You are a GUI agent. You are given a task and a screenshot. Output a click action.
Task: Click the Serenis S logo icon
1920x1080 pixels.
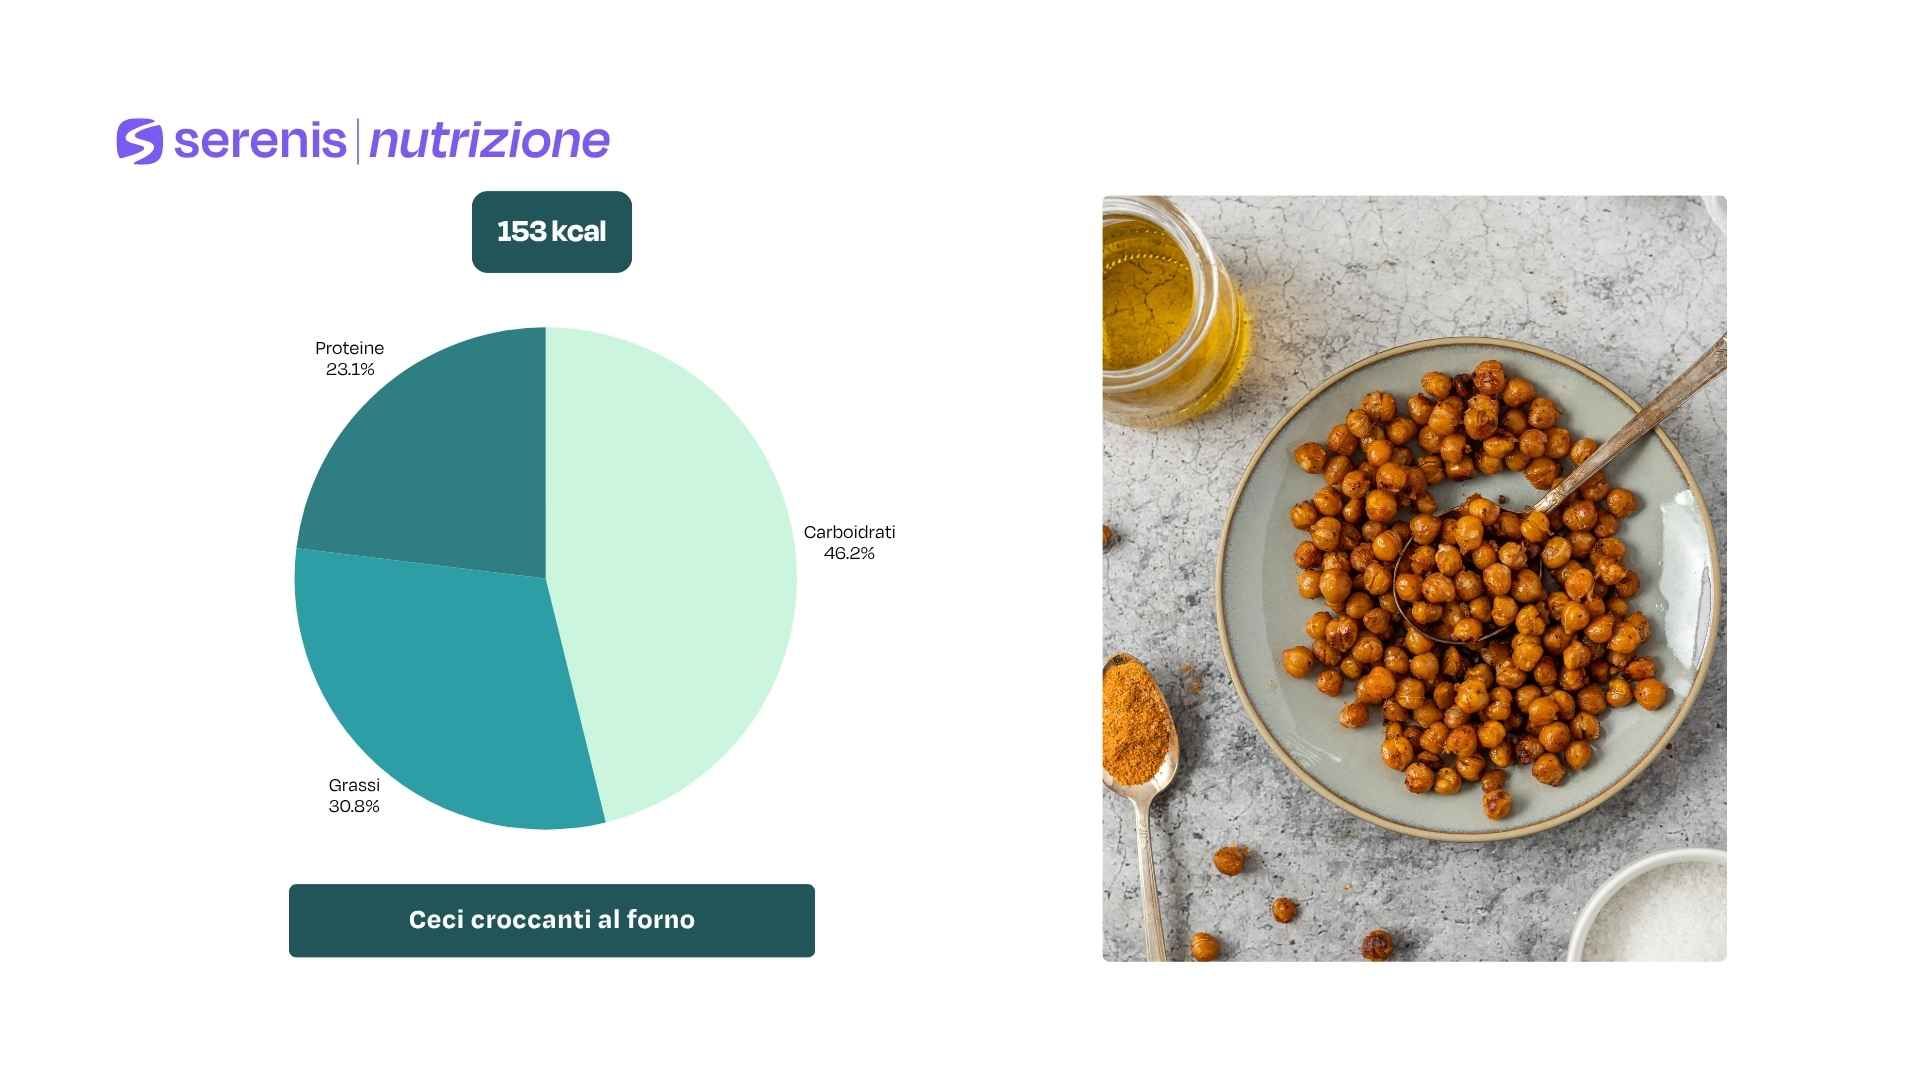(139, 141)
